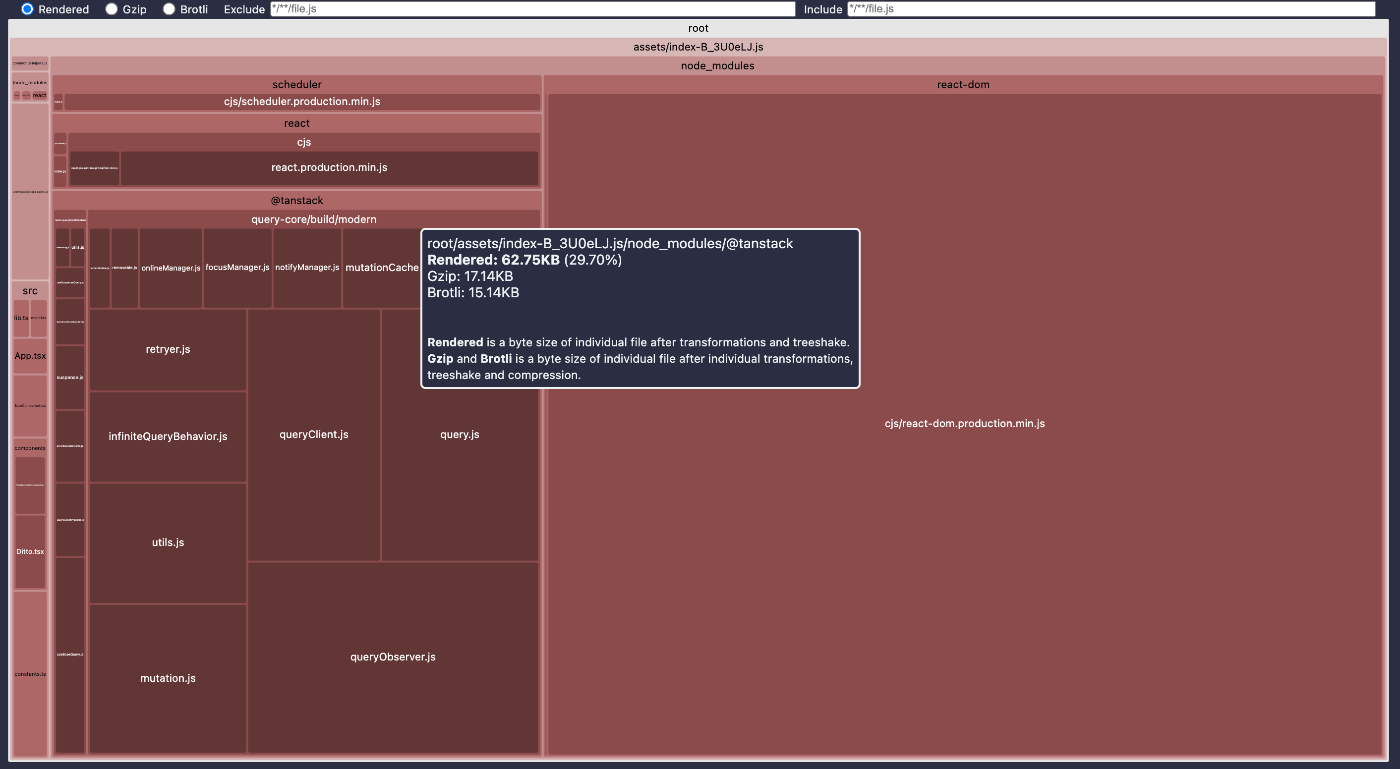The height and width of the screenshot is (769, 1400).
Task: Select utils.js block below infiniteQueryBehavior.js
Action: [x=168, y=543]
